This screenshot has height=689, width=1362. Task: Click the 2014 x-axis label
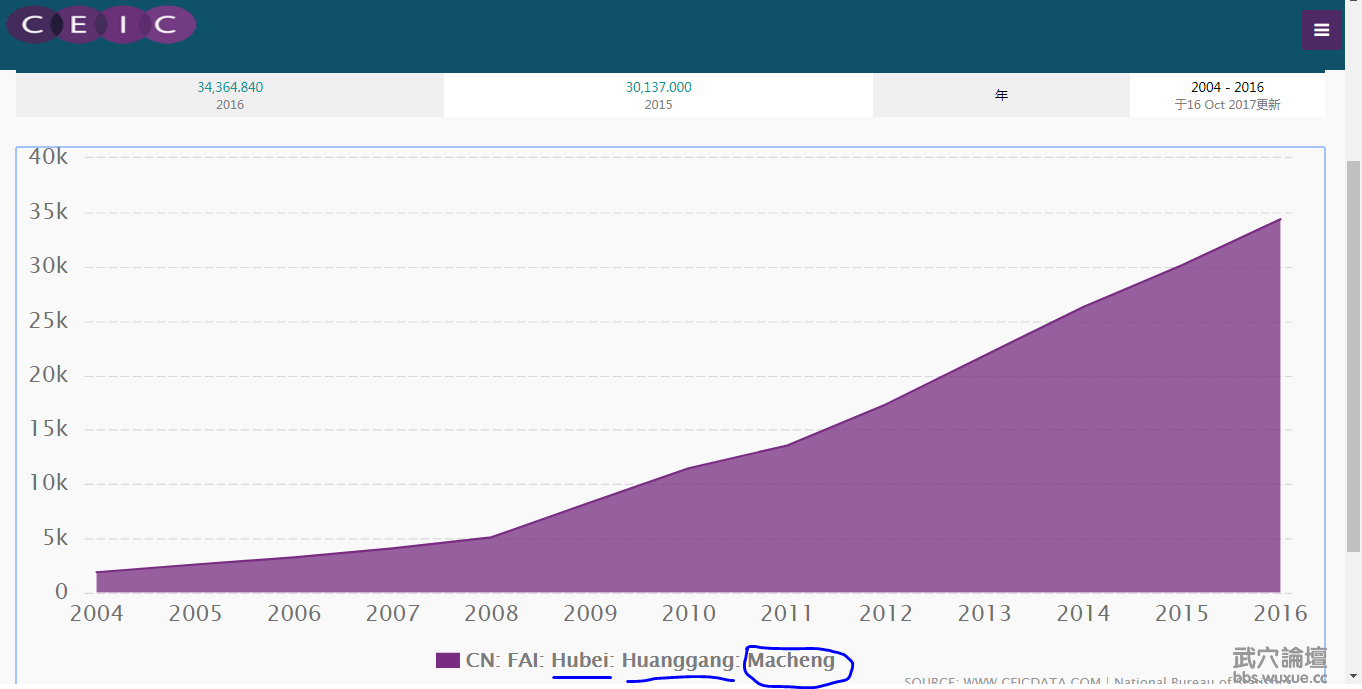click(1083, 613)
